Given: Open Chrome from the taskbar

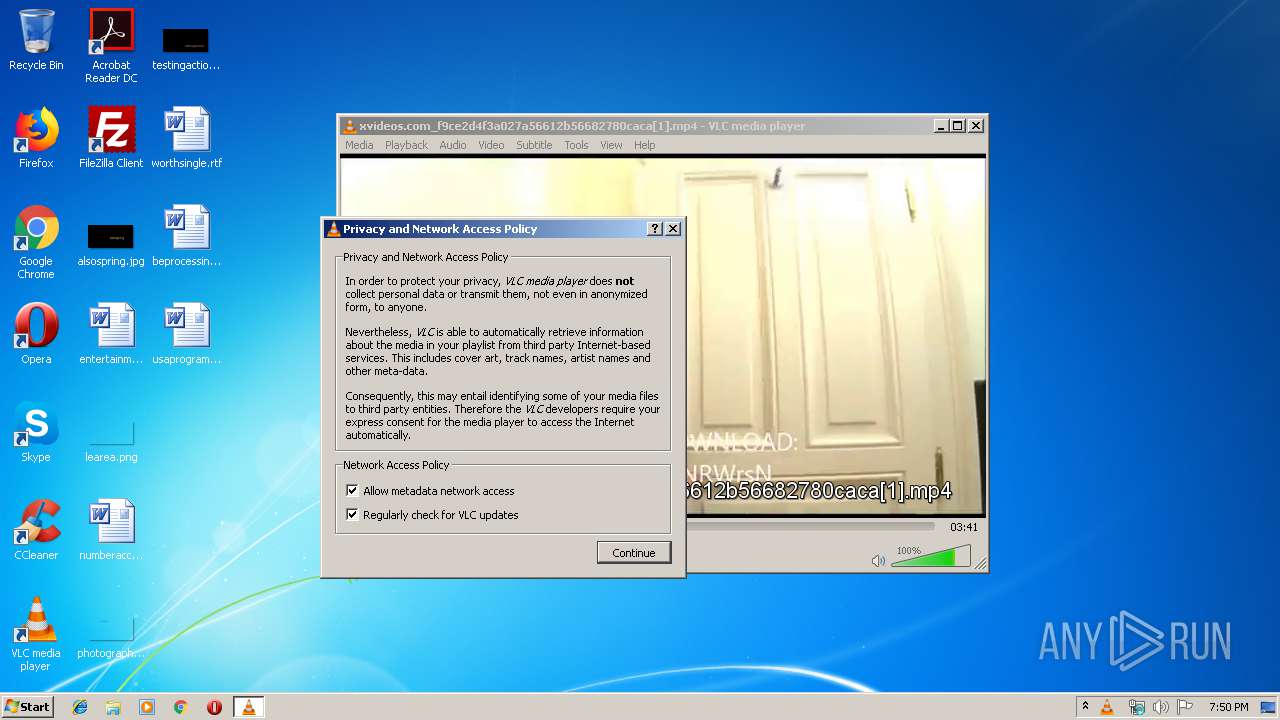Looking at the screenshot, I should [x=180, y=707].
